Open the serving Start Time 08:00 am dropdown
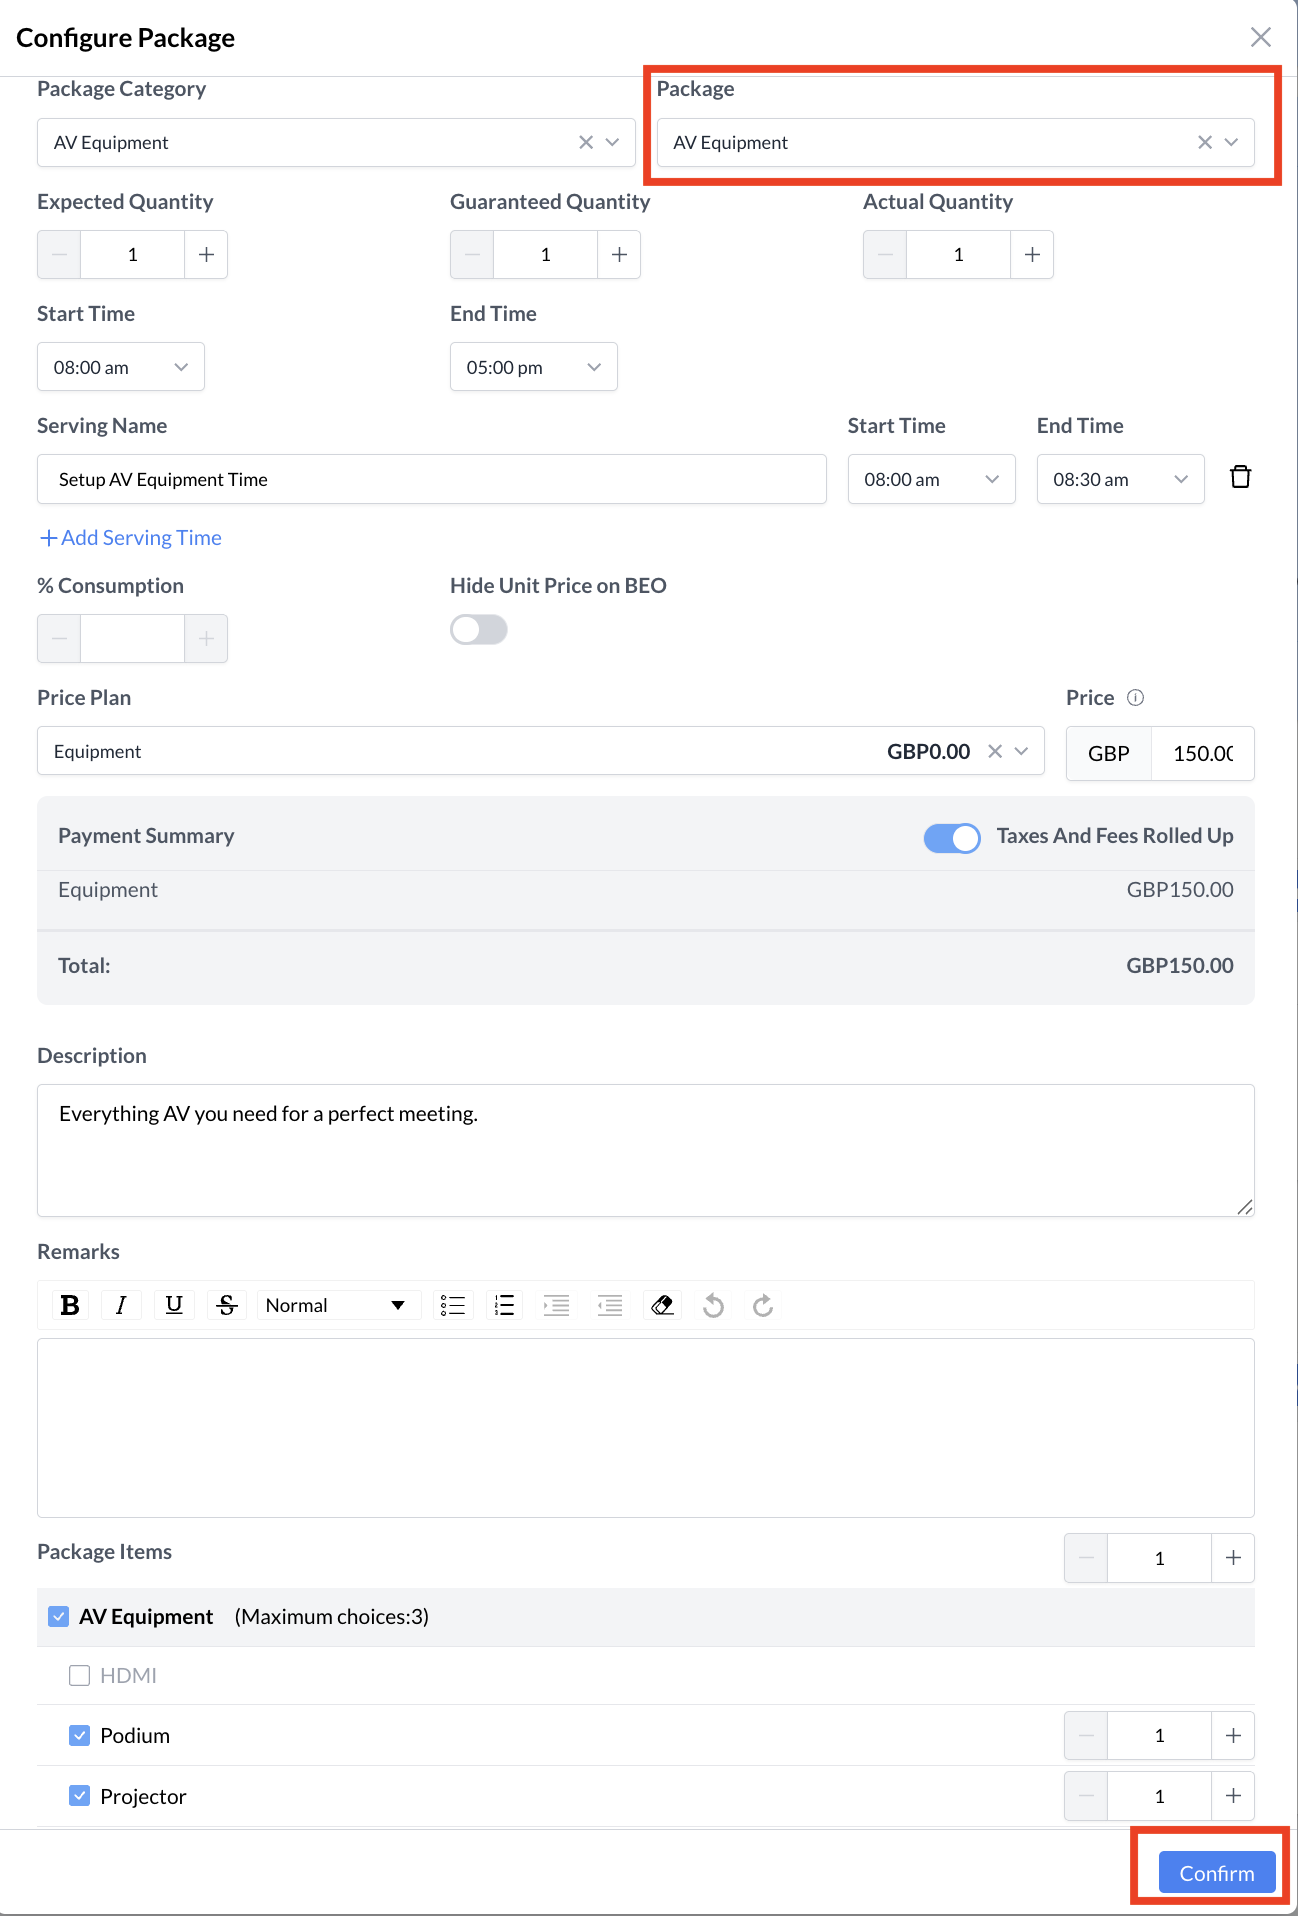 pyautogui.click(x=932, y=479)
